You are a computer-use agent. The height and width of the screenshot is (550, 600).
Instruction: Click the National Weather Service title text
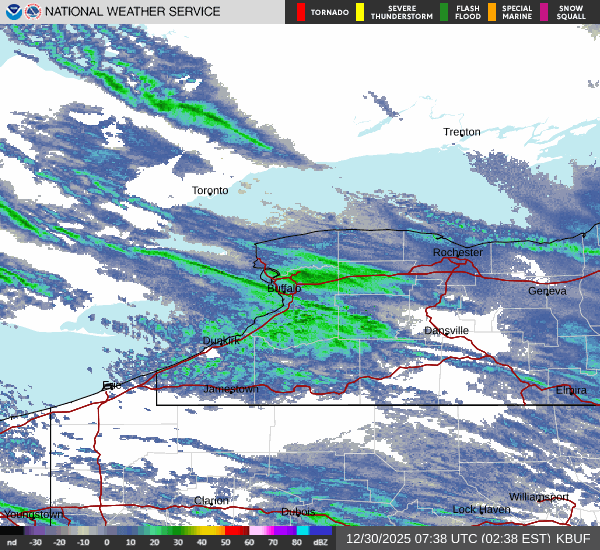tap(133, 12)
